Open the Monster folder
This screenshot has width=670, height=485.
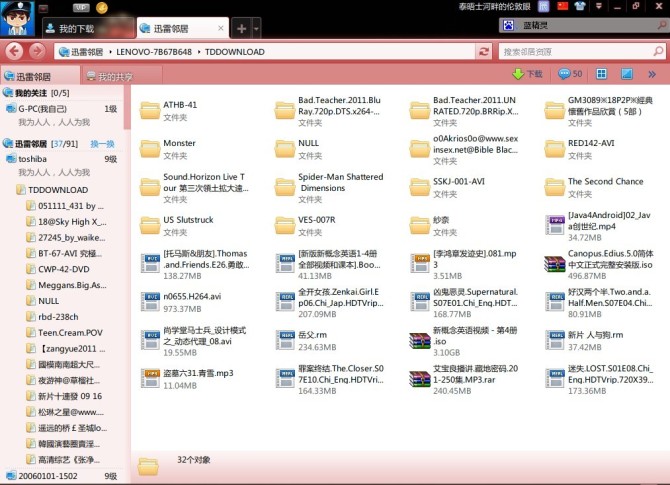click(168, 149)
